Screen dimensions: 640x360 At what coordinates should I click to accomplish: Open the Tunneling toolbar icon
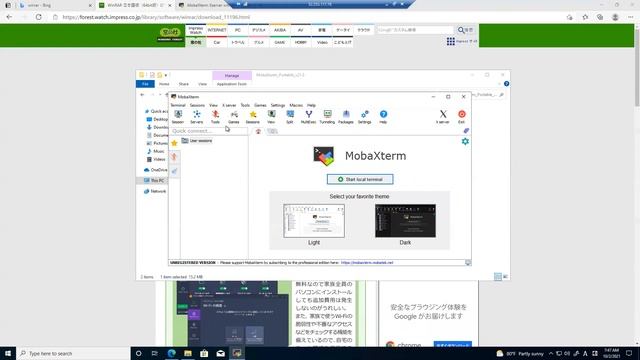[327, 117]
